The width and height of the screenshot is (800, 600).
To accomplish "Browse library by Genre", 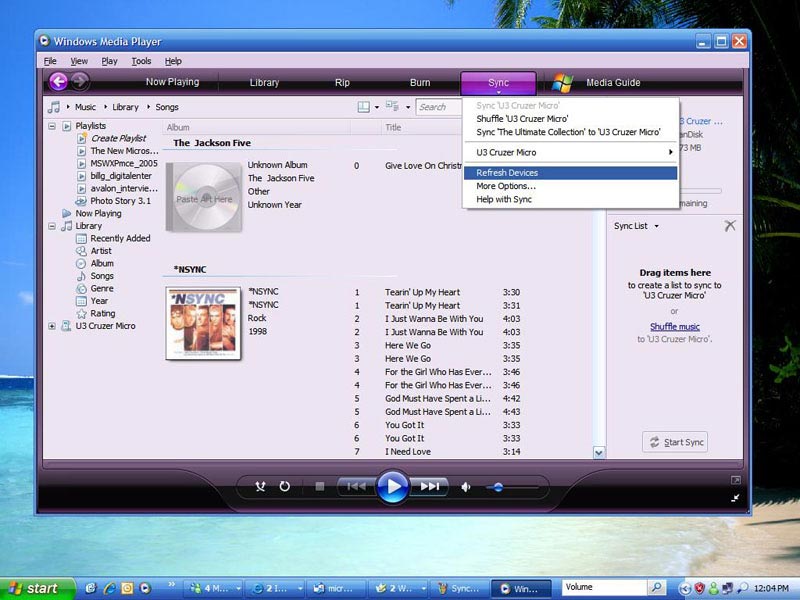I will click(102, 288).
